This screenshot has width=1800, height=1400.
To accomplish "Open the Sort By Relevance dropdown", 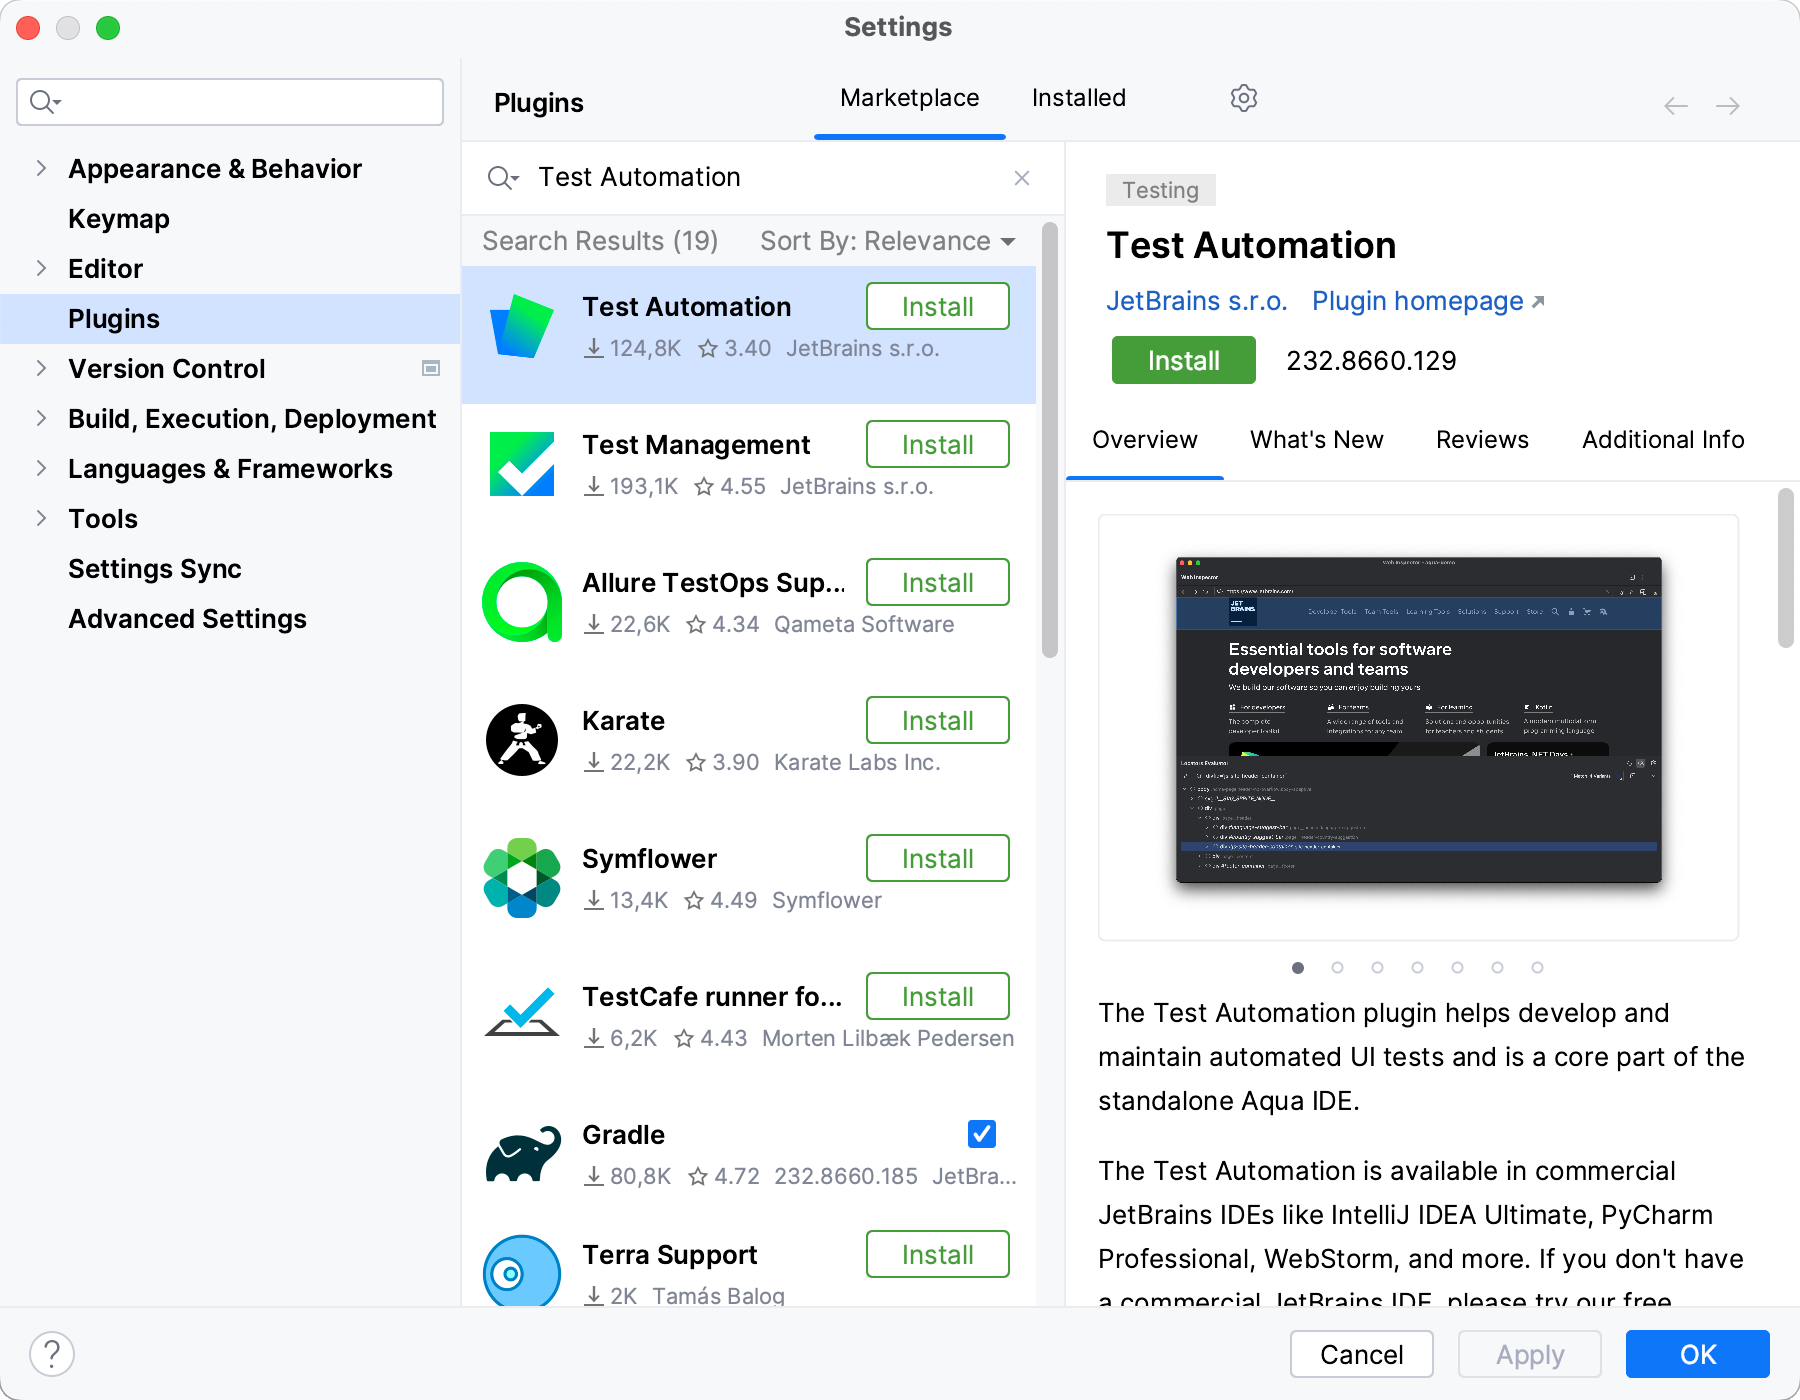I will pyautogui.click(x=885, y=240).
